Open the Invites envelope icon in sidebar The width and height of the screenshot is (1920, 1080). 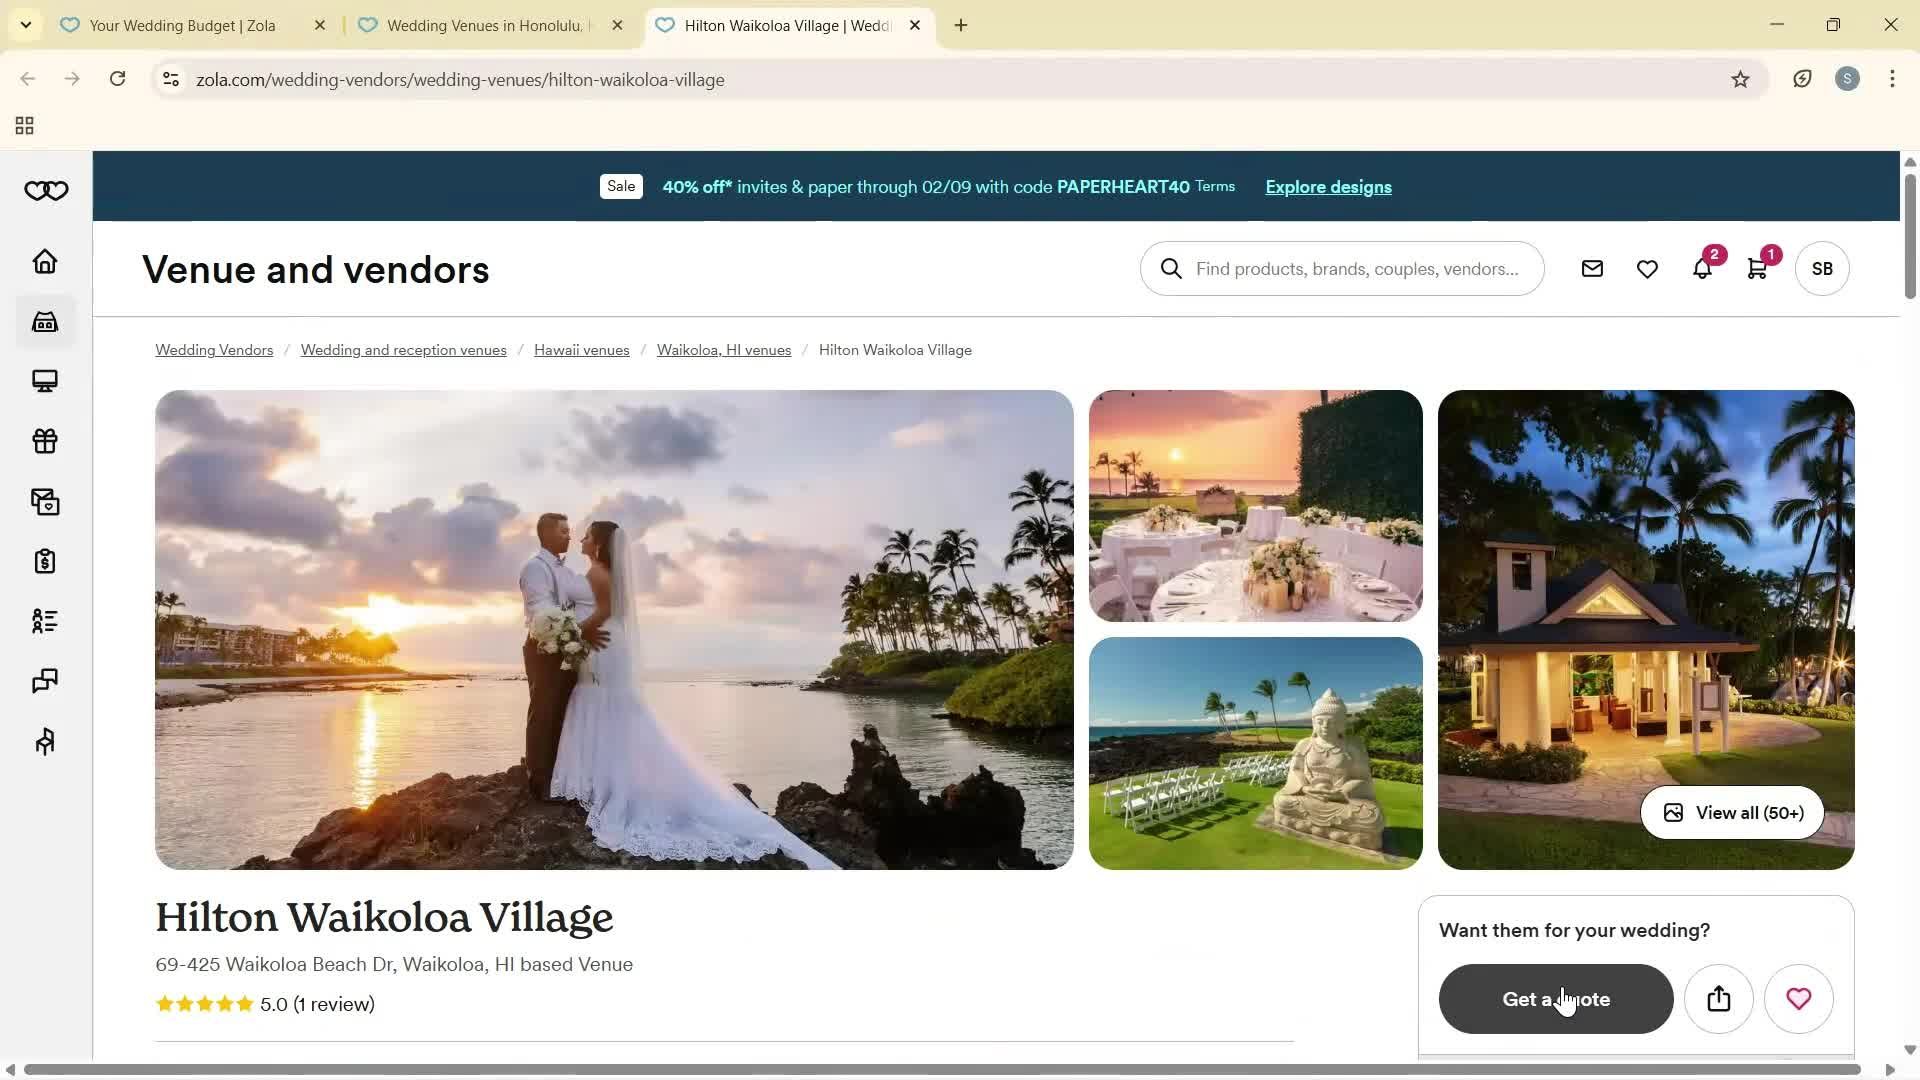(x=44, y=501)
